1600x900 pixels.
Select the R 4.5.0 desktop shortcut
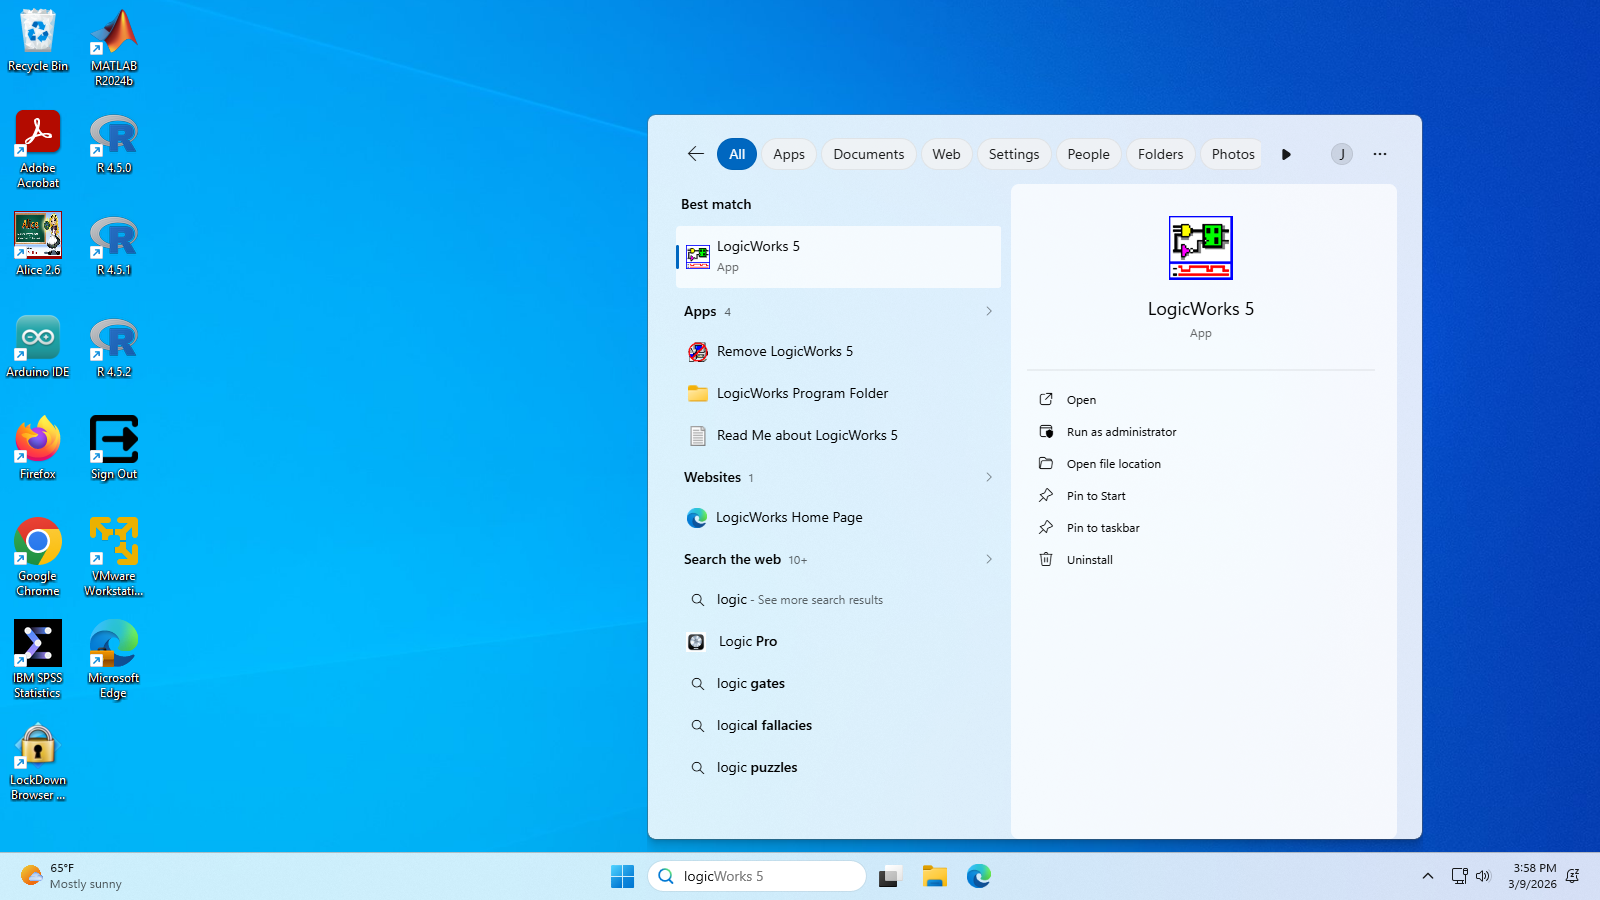114,143
